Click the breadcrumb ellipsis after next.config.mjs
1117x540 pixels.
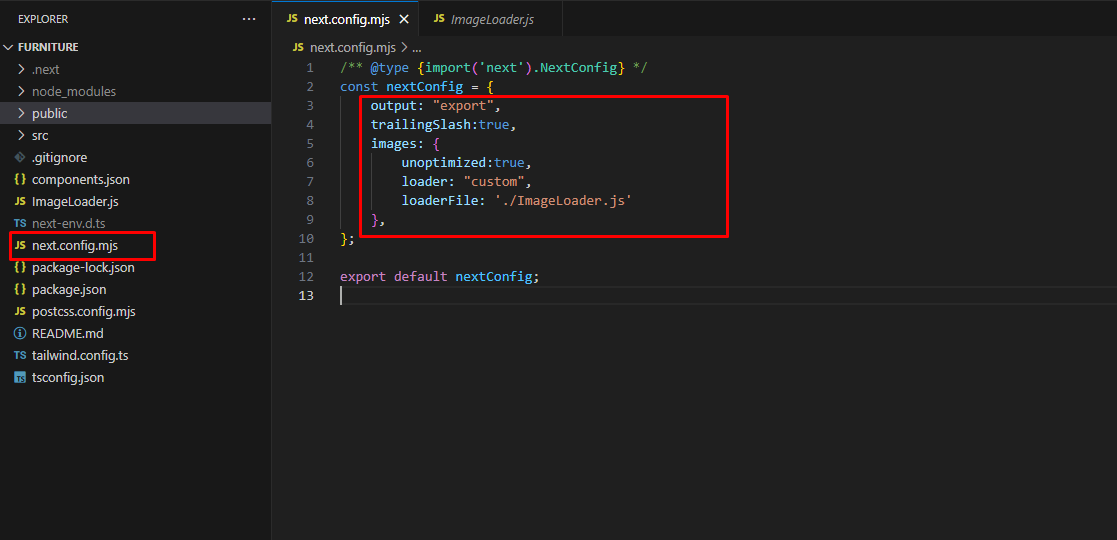point(417,47)
